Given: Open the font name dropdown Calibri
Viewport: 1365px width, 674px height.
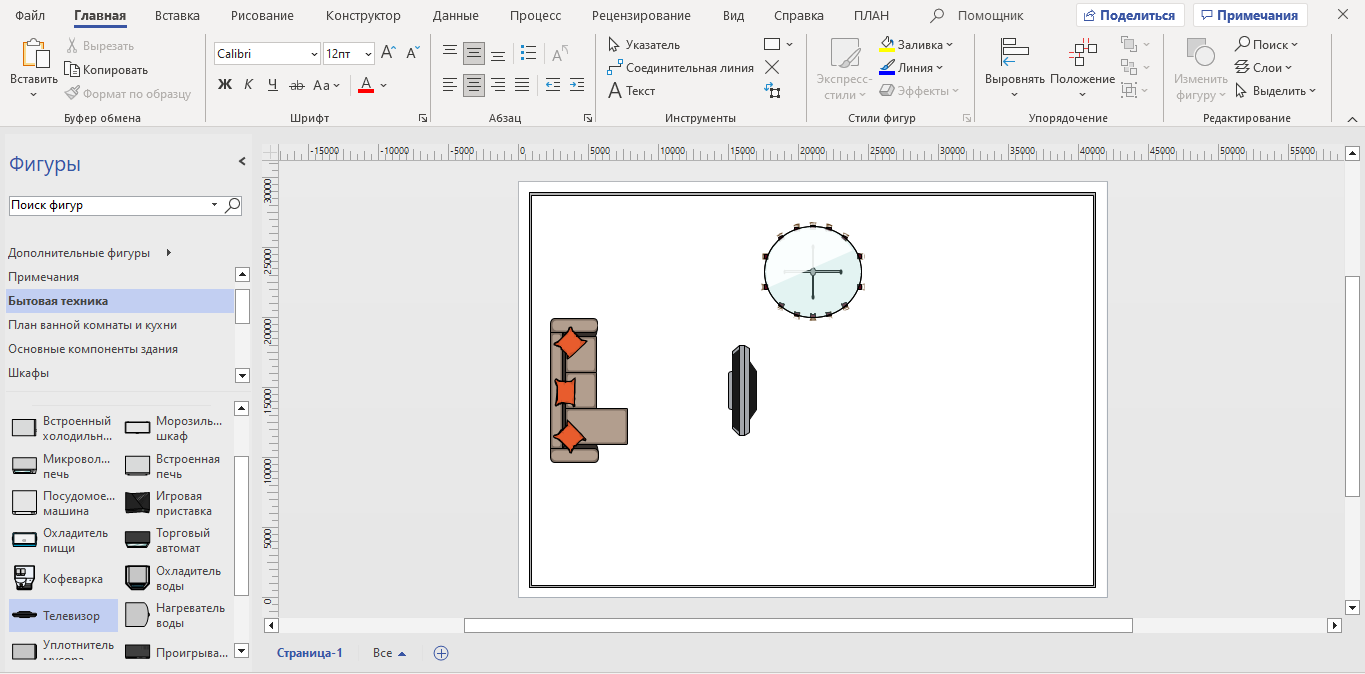Looking at the screenshot, I should click(313, 54).
